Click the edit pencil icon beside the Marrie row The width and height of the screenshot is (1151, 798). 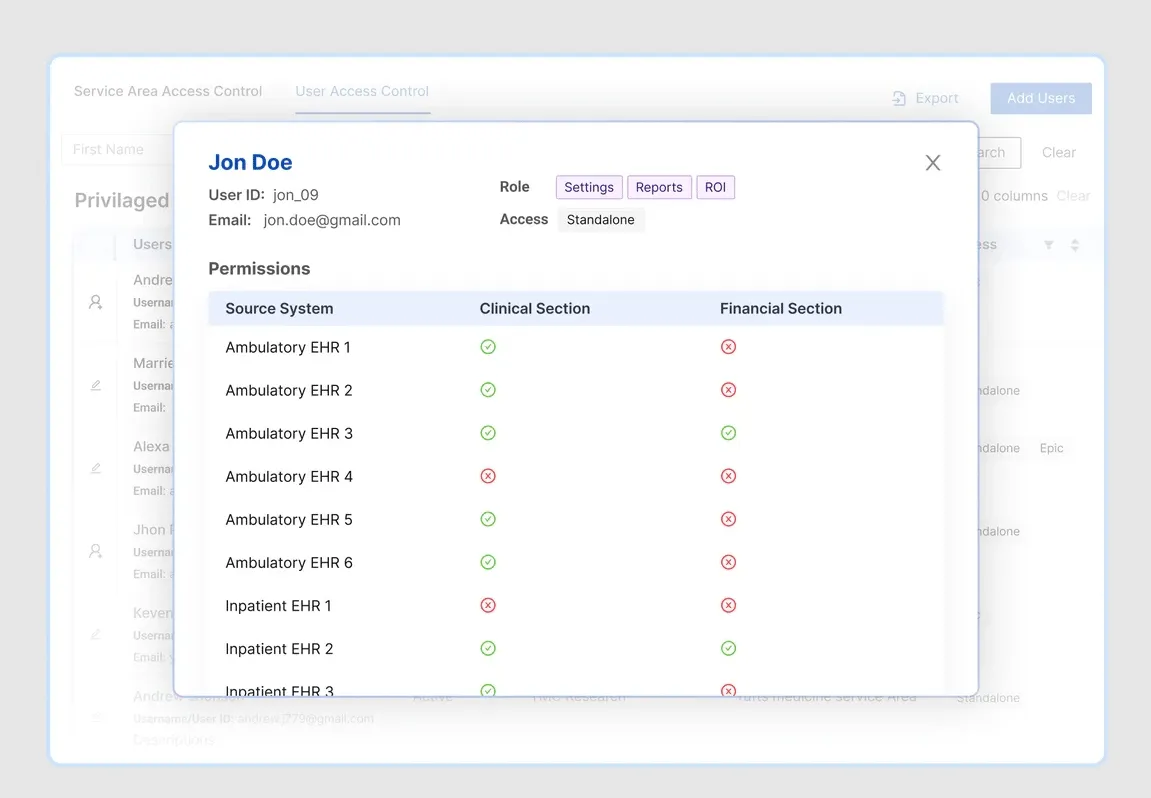[x=96, y=385]
